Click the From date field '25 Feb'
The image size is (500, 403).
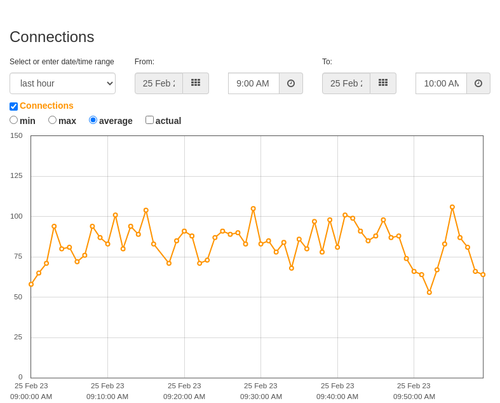[x=159, y=83]
